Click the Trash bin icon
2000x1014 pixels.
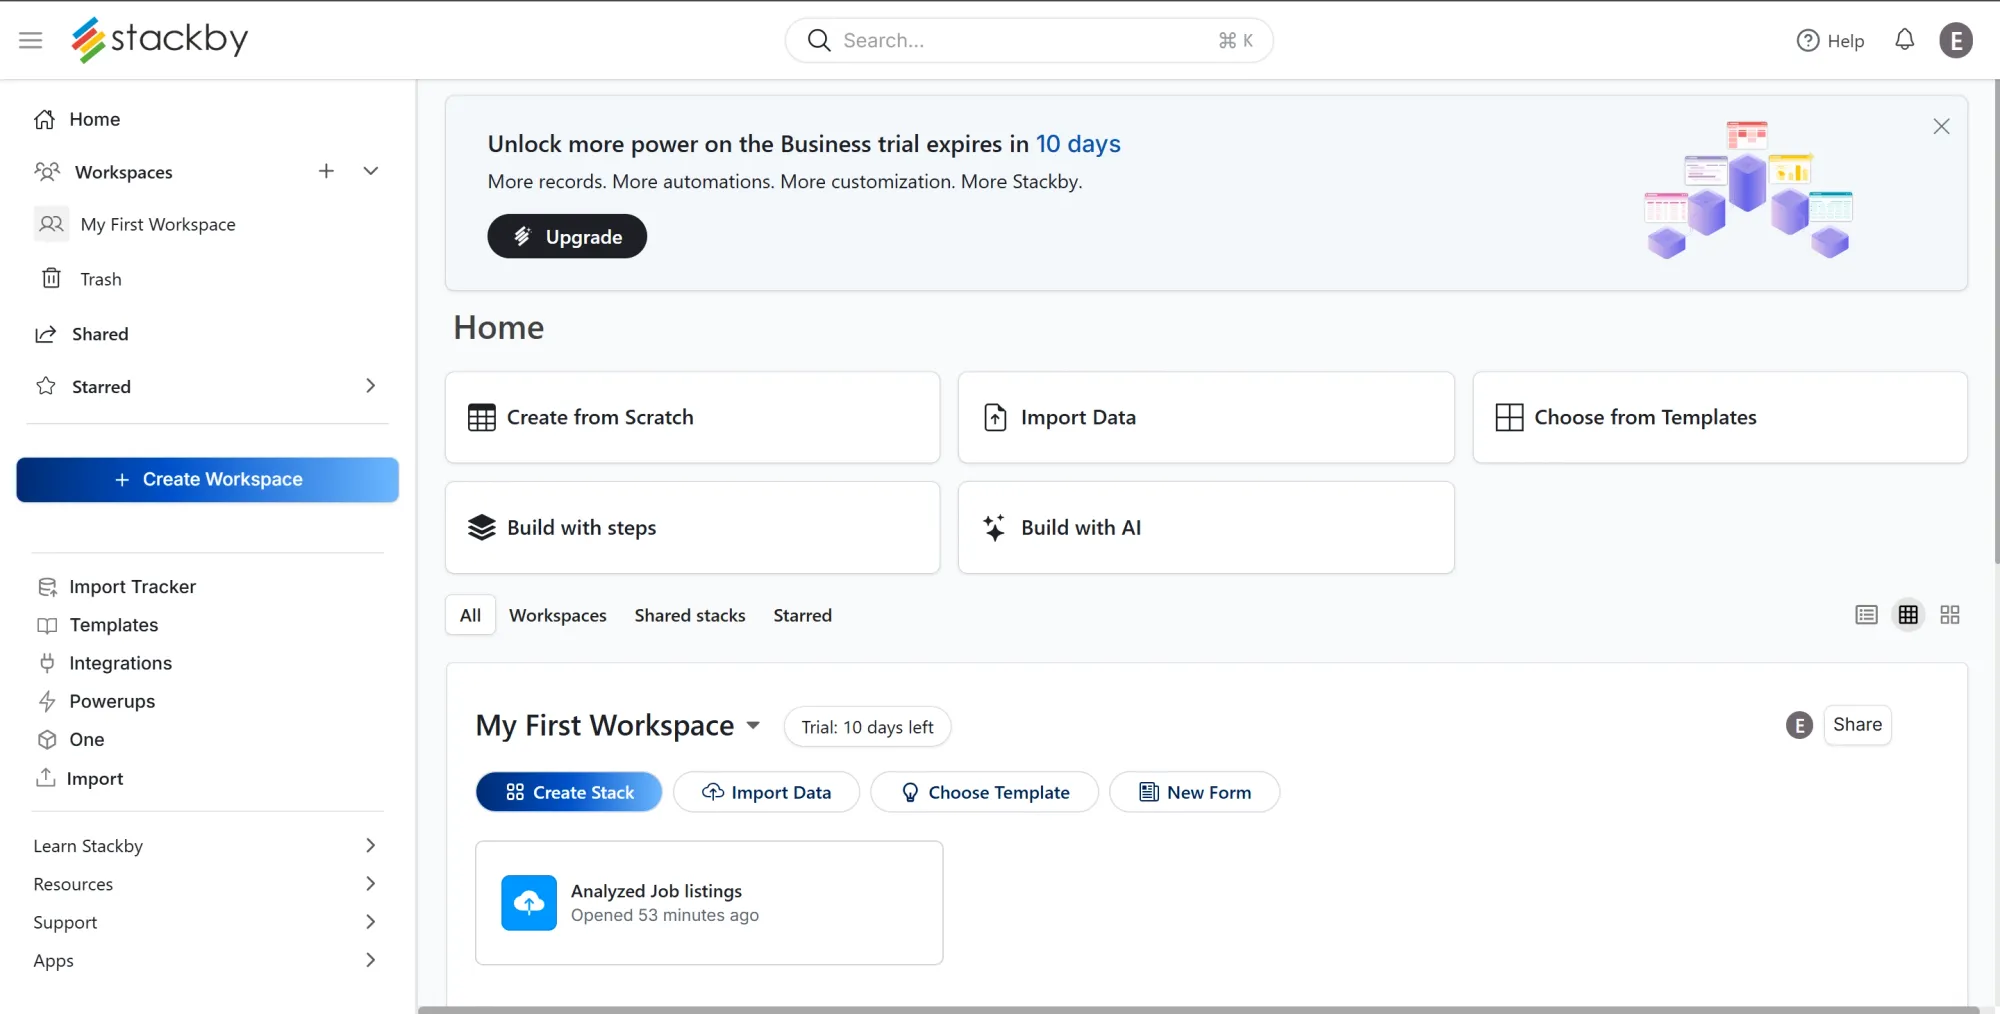tap(51, 278)
